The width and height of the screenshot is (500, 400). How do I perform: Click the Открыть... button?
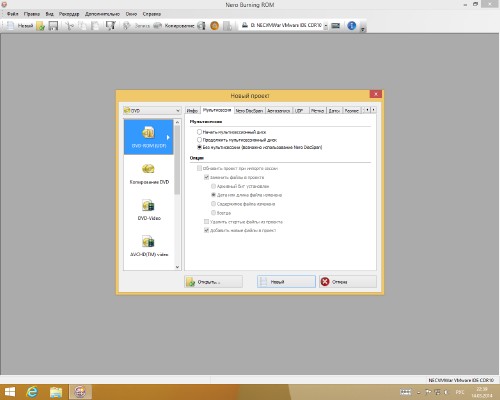[x=213, y=282]
